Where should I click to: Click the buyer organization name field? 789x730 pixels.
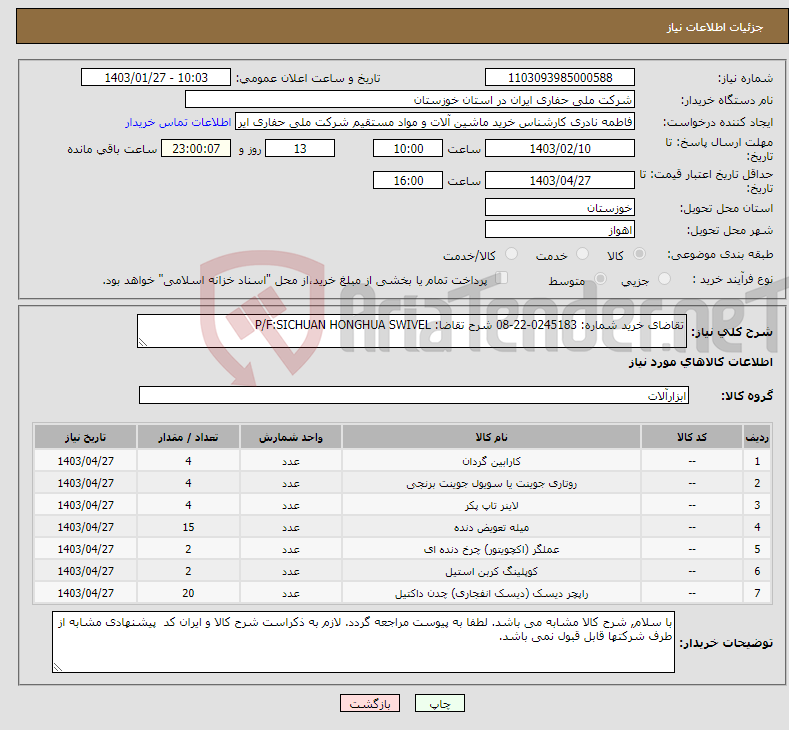410,100
